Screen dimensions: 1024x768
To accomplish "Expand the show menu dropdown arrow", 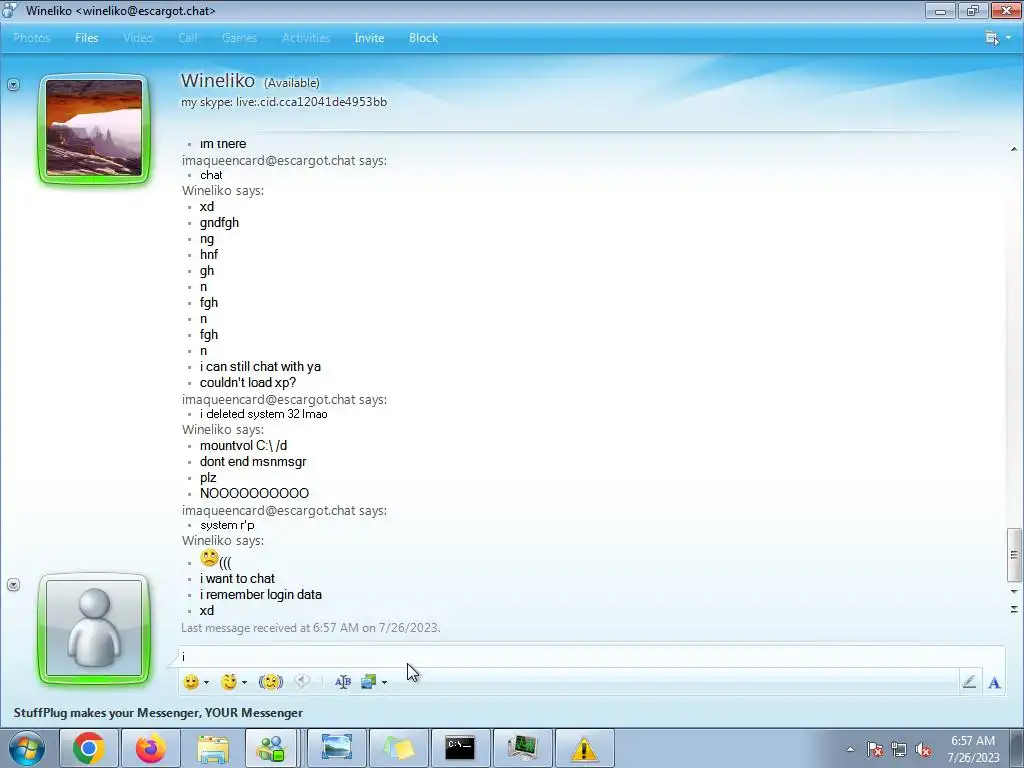I will [x=1008, y=38].
